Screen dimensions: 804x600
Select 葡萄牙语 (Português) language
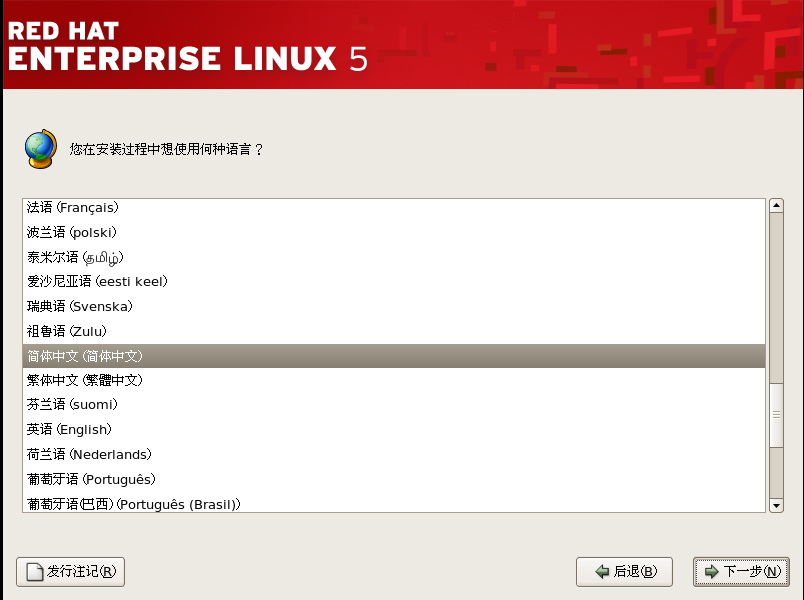(394, 479)
